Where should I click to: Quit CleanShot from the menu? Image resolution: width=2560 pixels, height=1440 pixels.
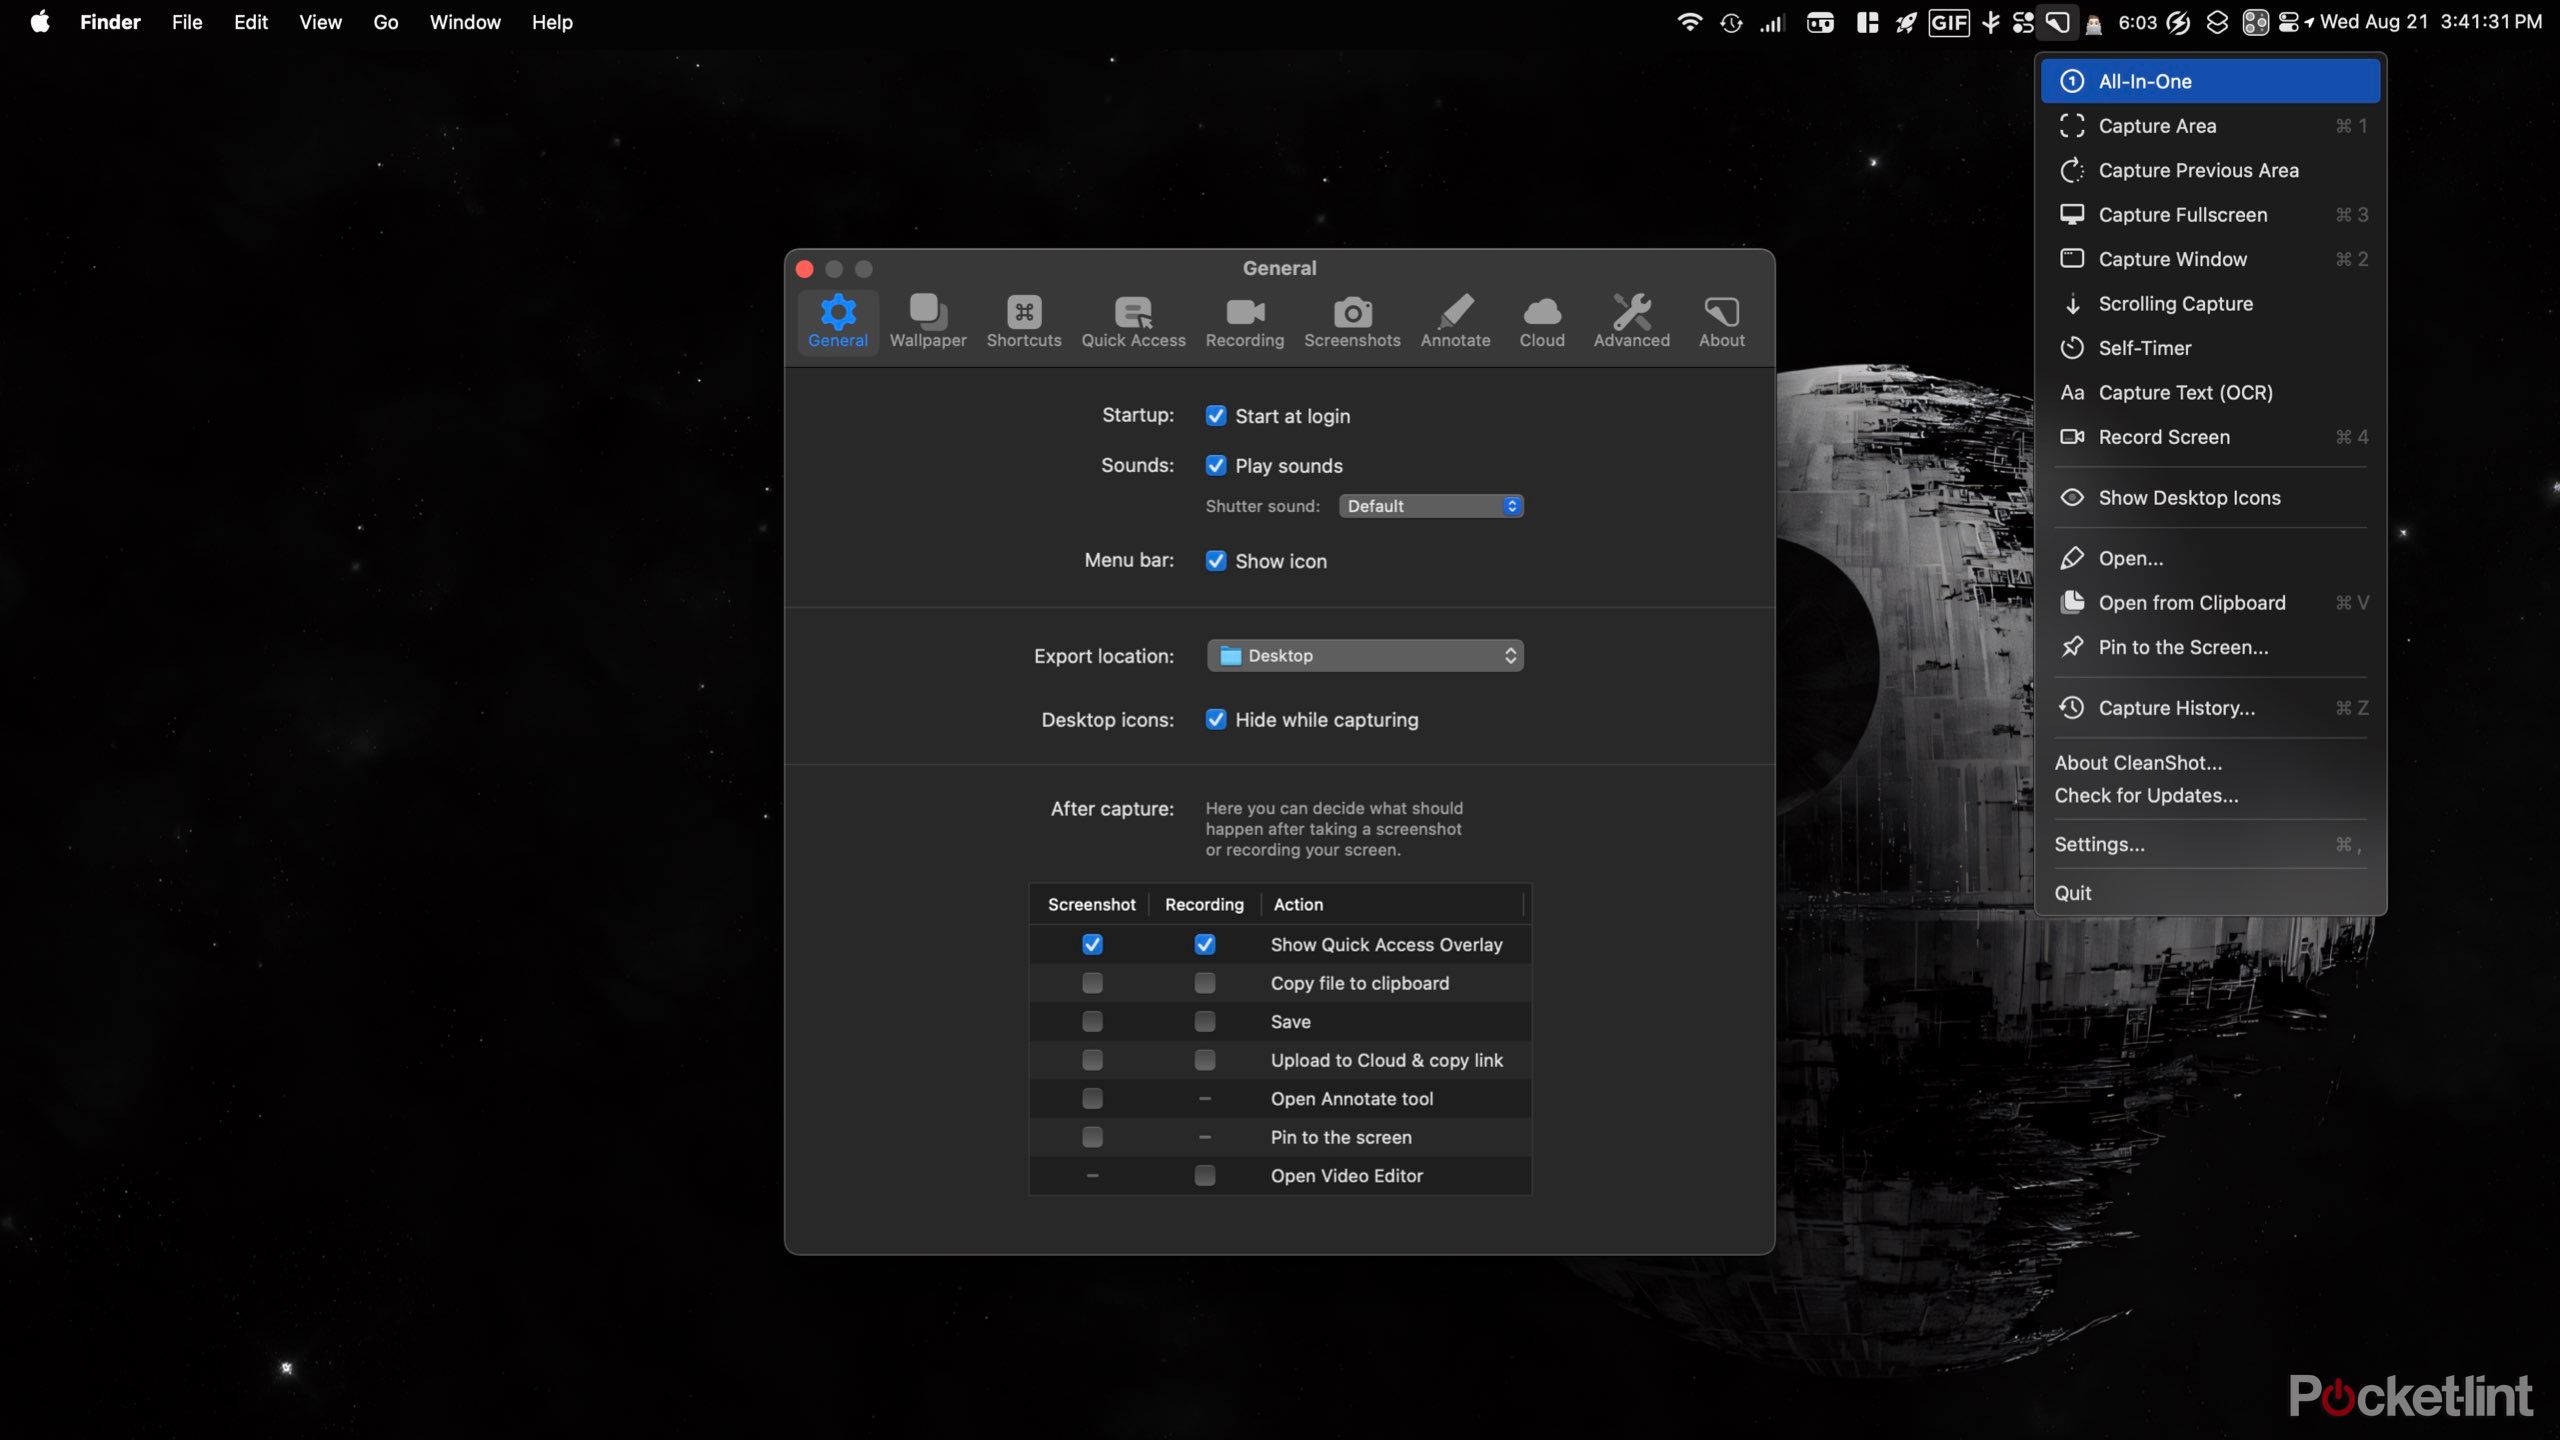pyautogui.click(x=2210, y=893)
